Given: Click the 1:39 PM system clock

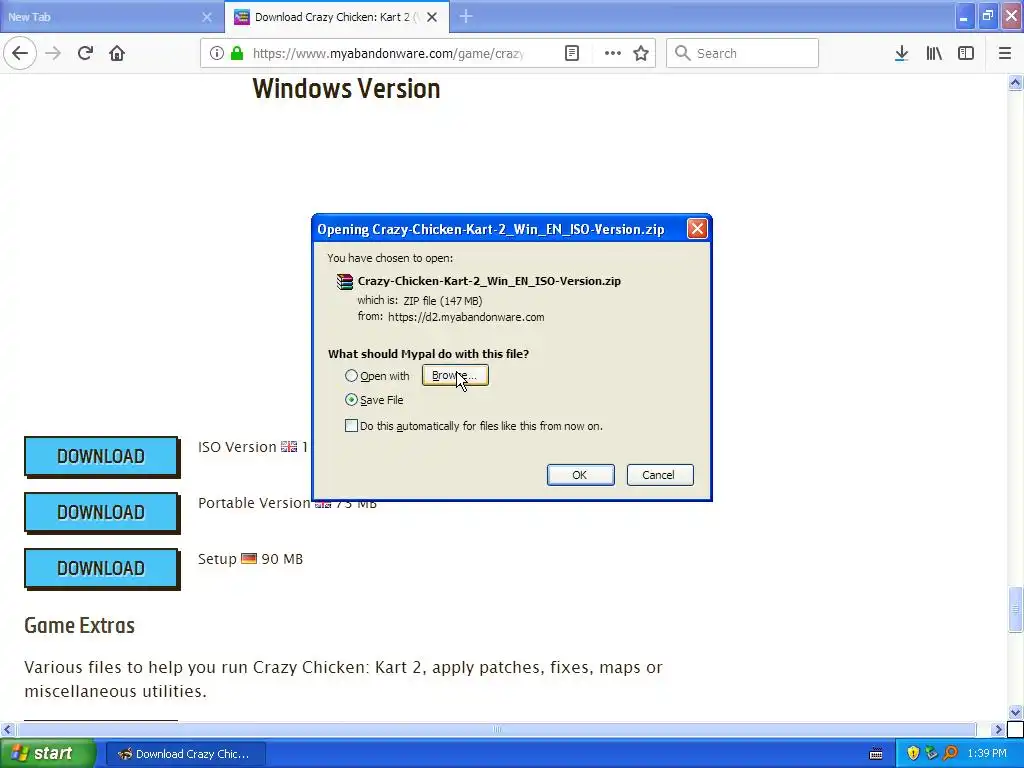Looking at the screenshot, I should coord(987,754).
